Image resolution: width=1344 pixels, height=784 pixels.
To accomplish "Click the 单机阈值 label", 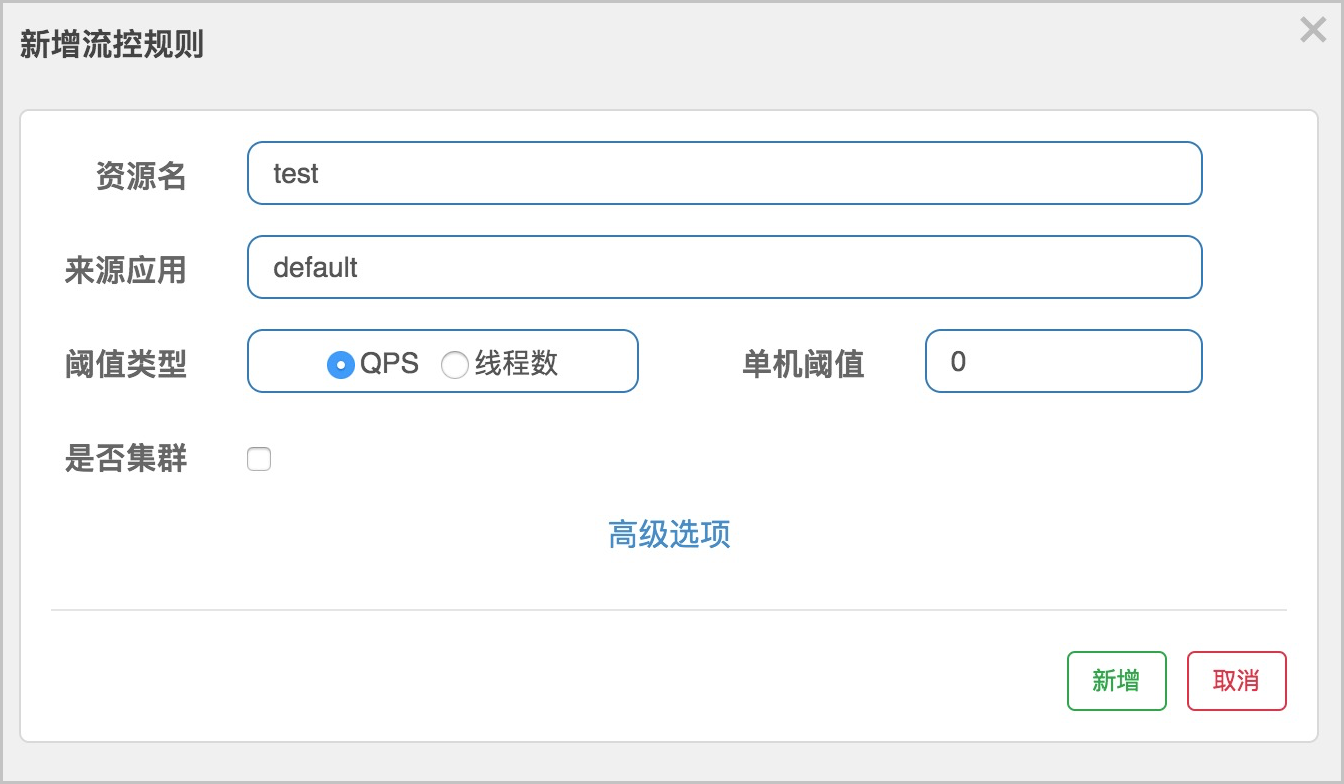I will pyautogui.click(x=803, y=364).
